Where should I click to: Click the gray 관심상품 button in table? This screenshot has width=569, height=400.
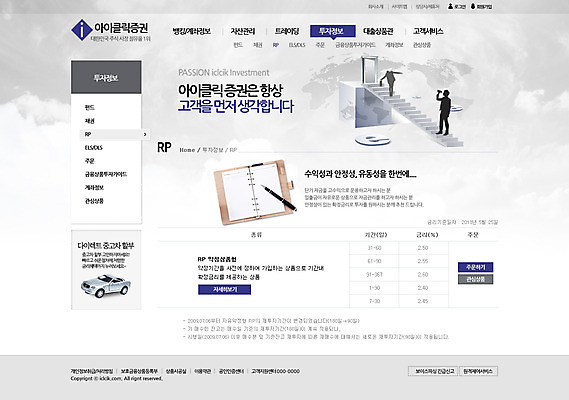[475, 279]
